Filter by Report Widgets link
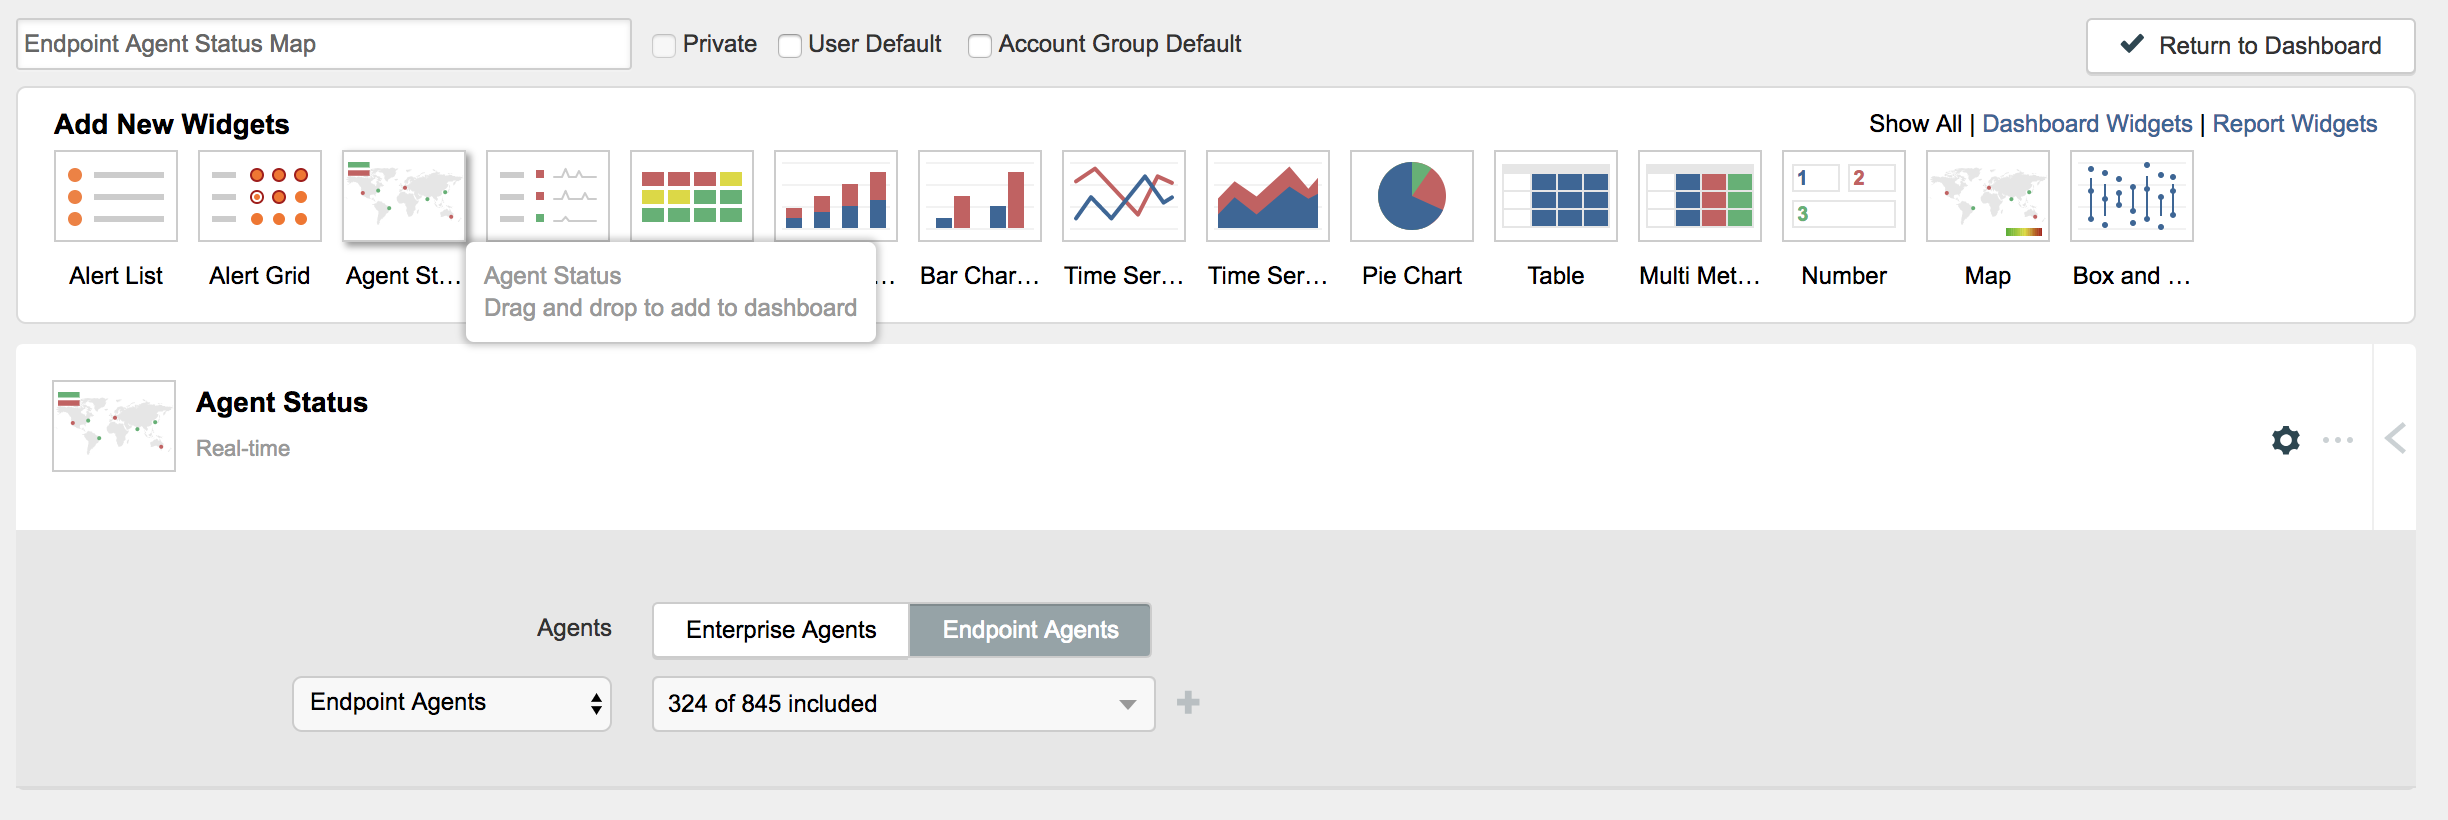The width and height of the screenshot is (2448, 820). tap(2295, 124)
